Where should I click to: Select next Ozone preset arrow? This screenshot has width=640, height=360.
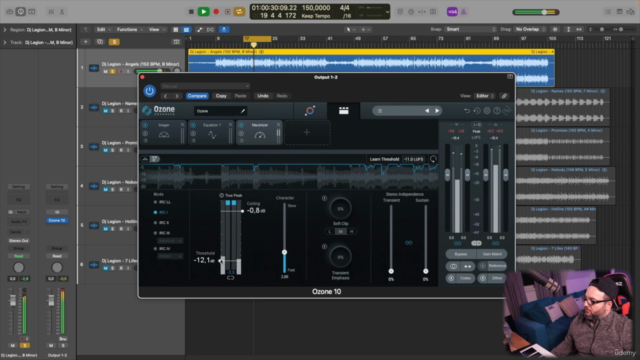(437, 111)
